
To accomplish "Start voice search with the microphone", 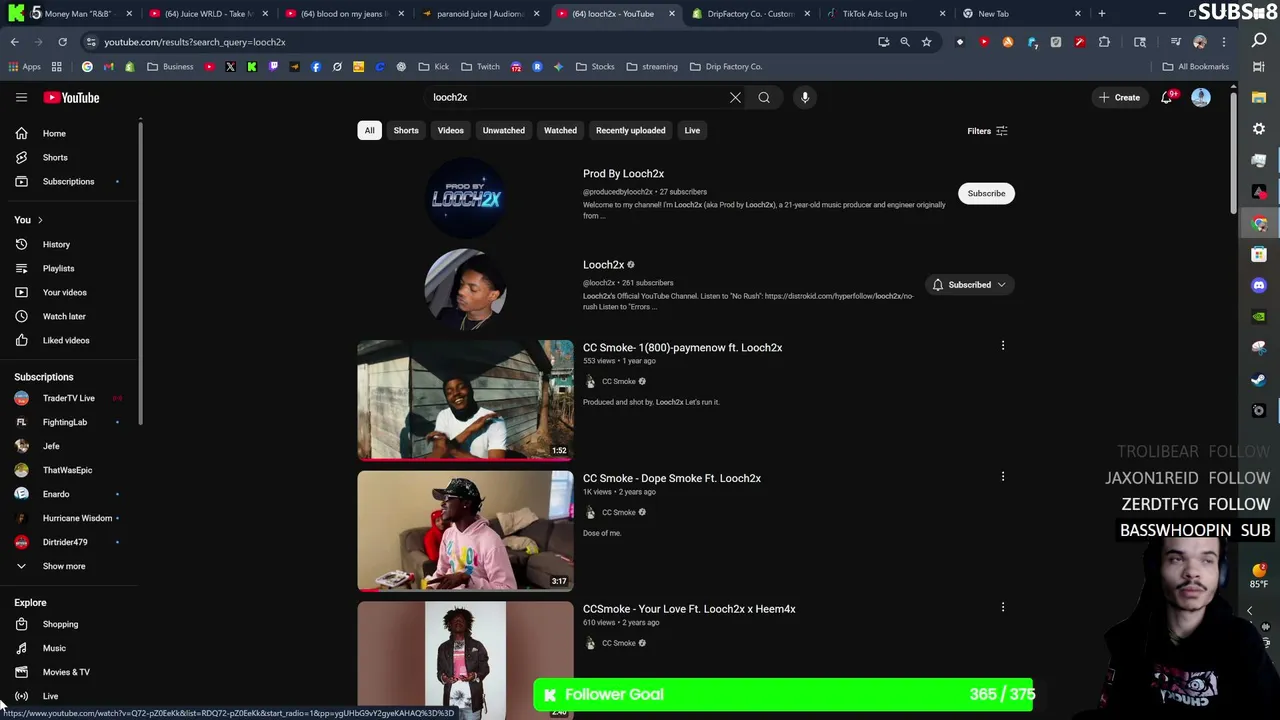I will 805,97.
